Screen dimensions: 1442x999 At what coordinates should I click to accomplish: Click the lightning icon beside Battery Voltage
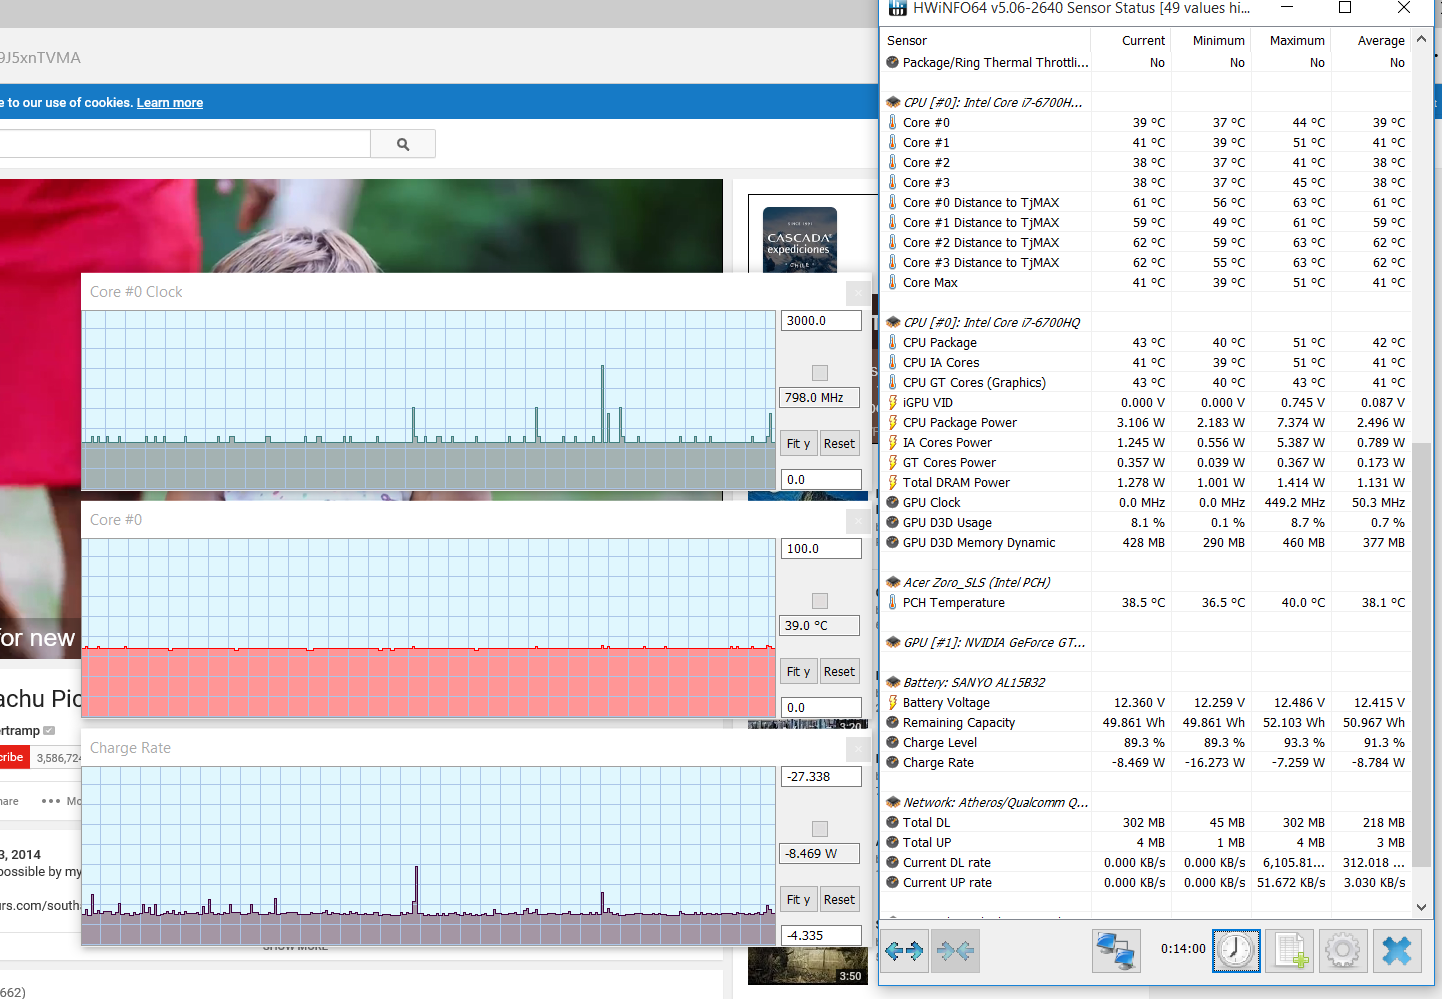[893, 702]
